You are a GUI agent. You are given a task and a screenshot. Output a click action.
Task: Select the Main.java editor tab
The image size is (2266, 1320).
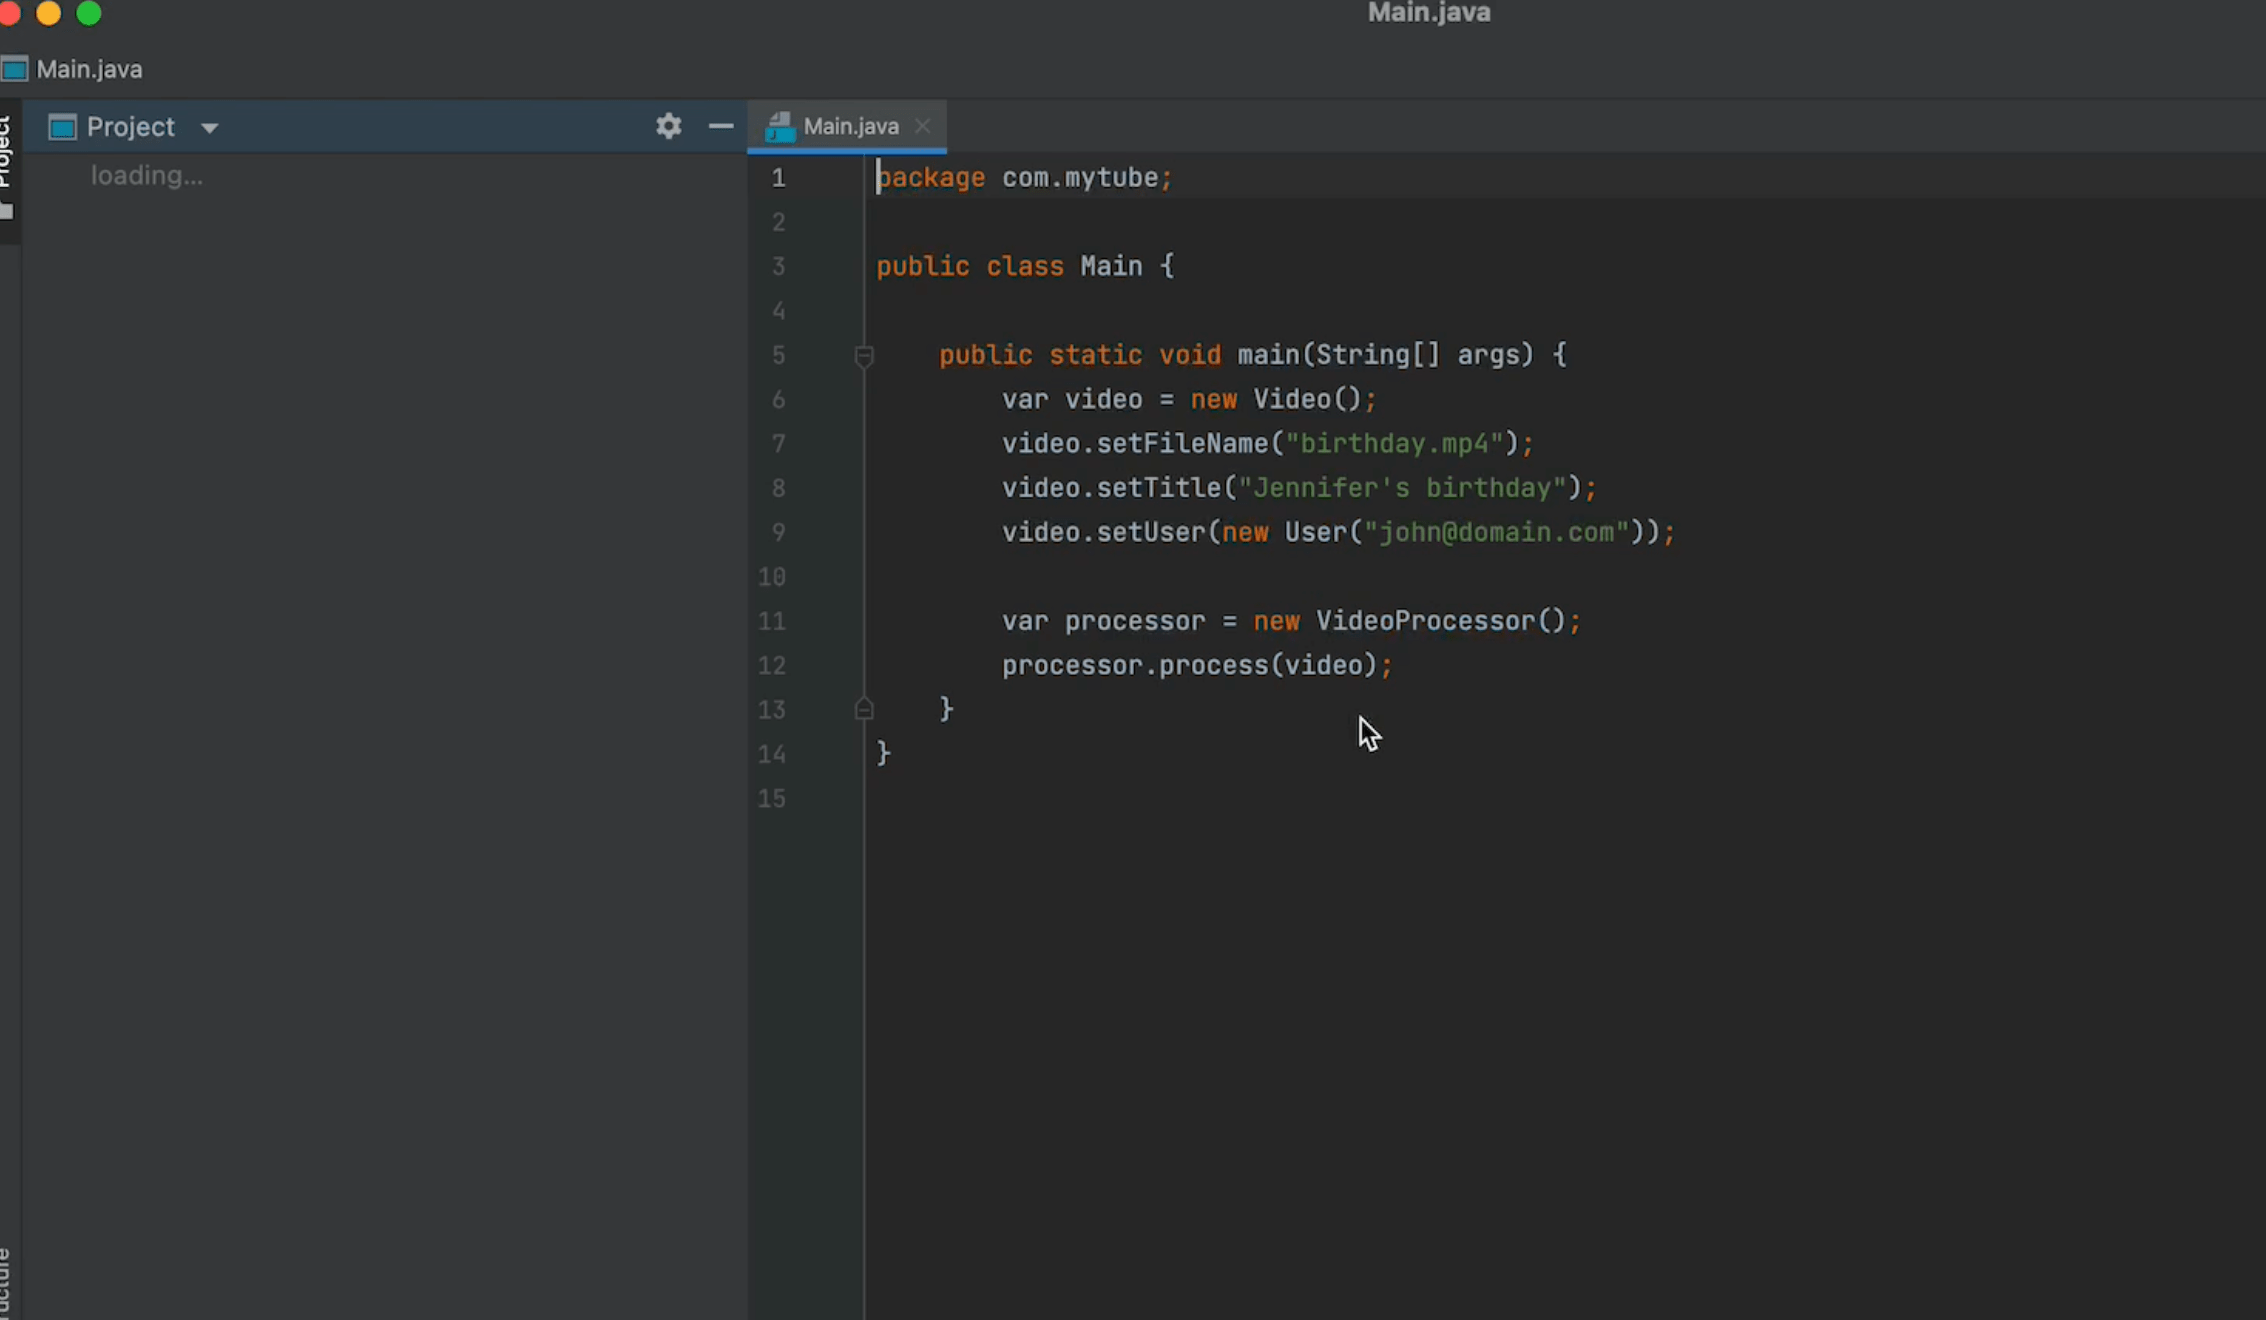coord(850,127)
